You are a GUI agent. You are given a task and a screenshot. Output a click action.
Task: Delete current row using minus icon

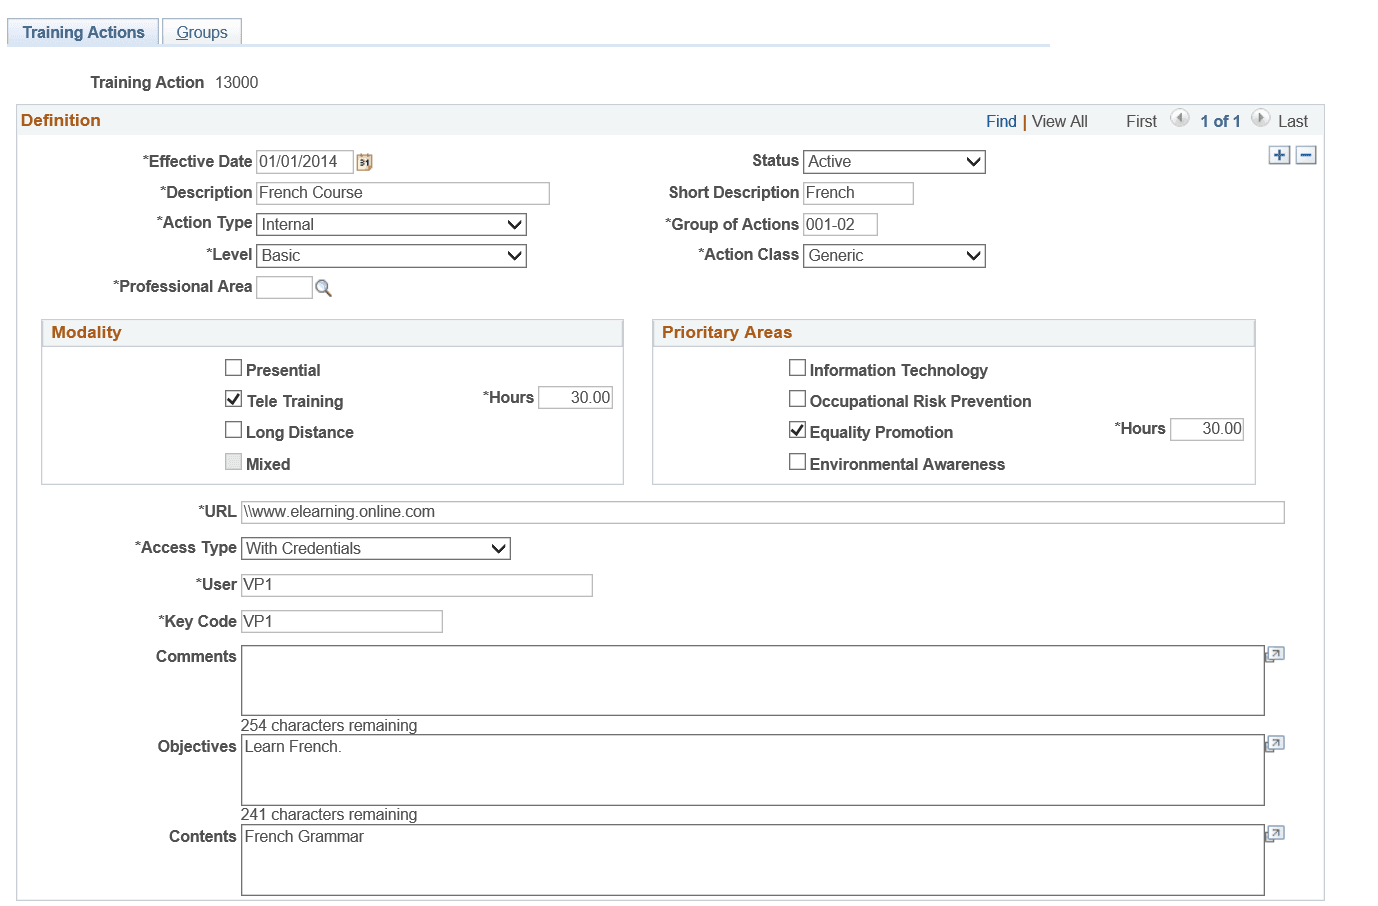point(1306,155)
